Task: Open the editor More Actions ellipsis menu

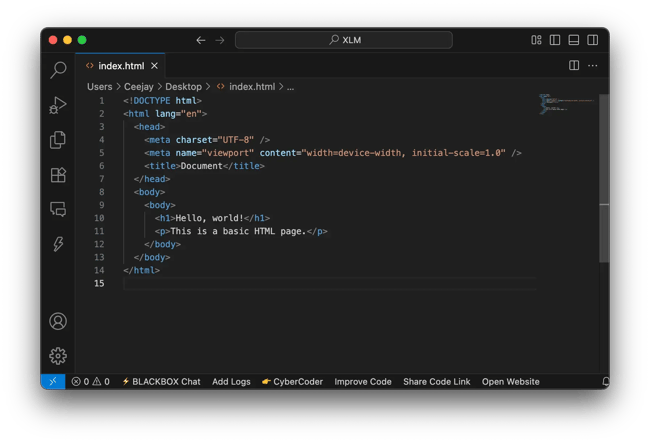Action: coord(593,66)
